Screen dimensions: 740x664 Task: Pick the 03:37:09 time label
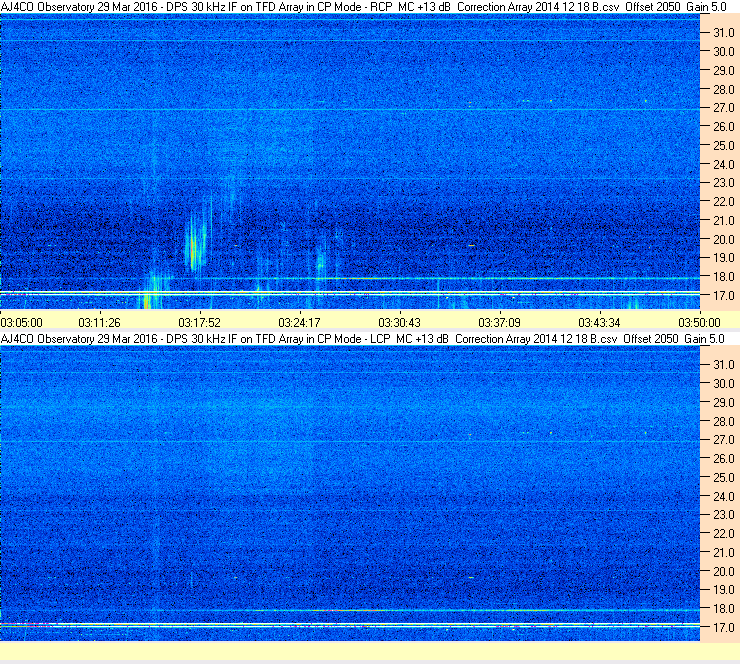click(499, 323)
